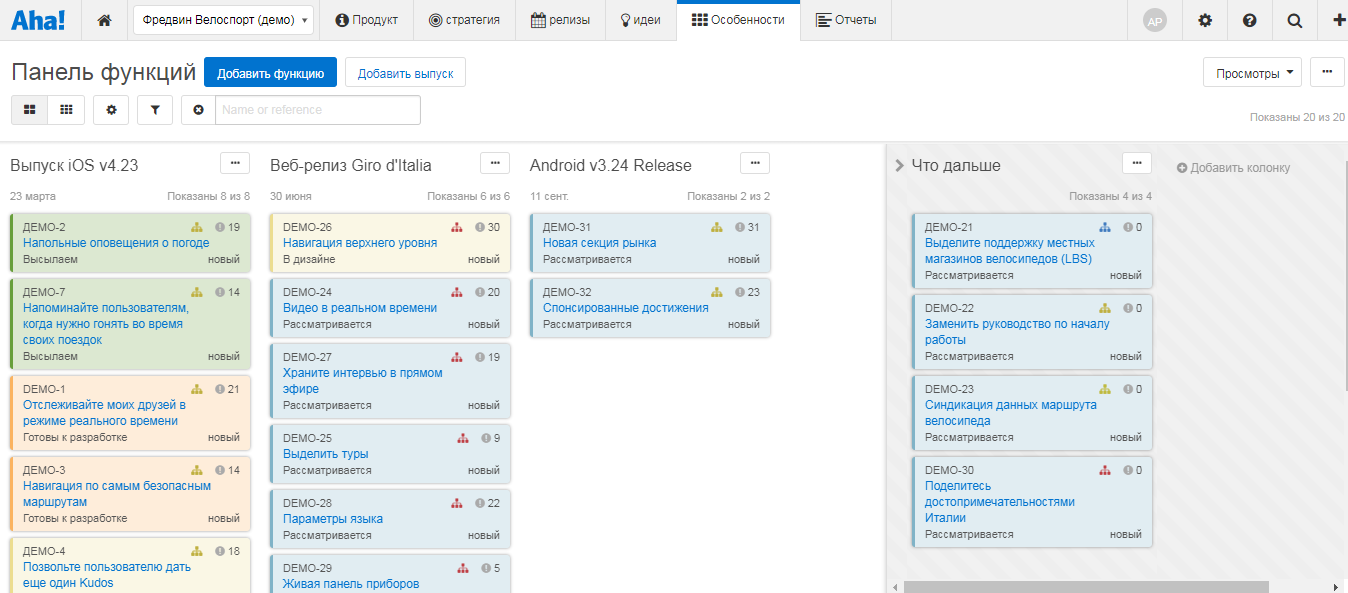Collapse the Что дальше column chevron

pyautogui.click(x=899, y=166)
